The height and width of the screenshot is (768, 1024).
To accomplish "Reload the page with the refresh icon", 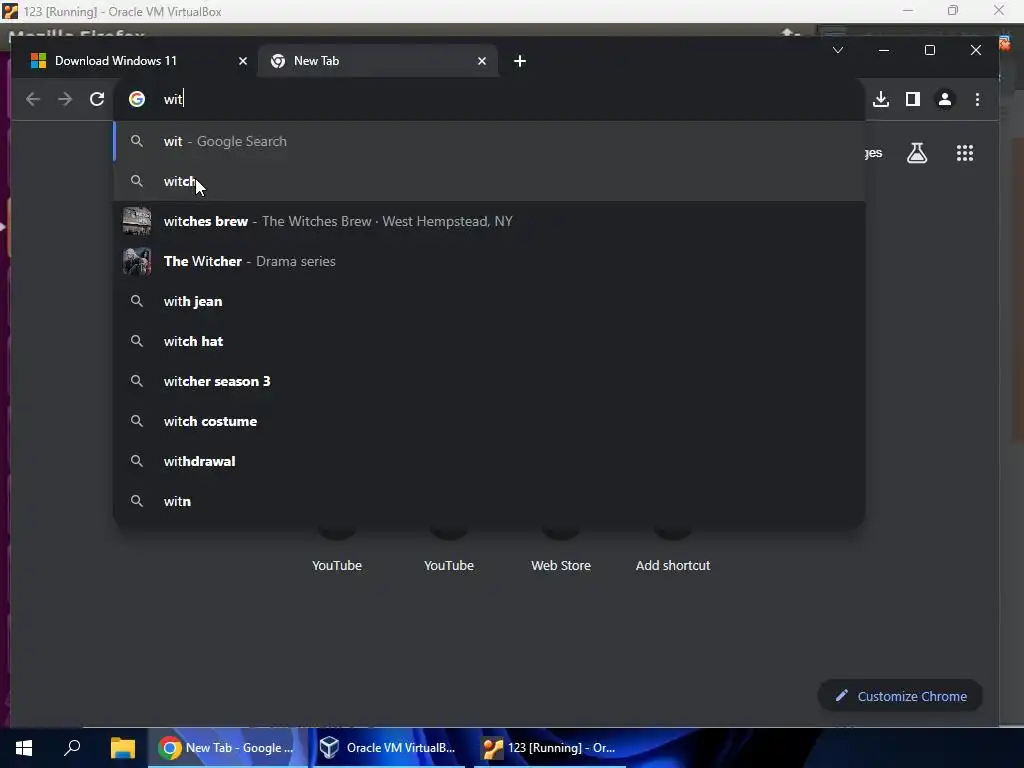I will point(97,99).
